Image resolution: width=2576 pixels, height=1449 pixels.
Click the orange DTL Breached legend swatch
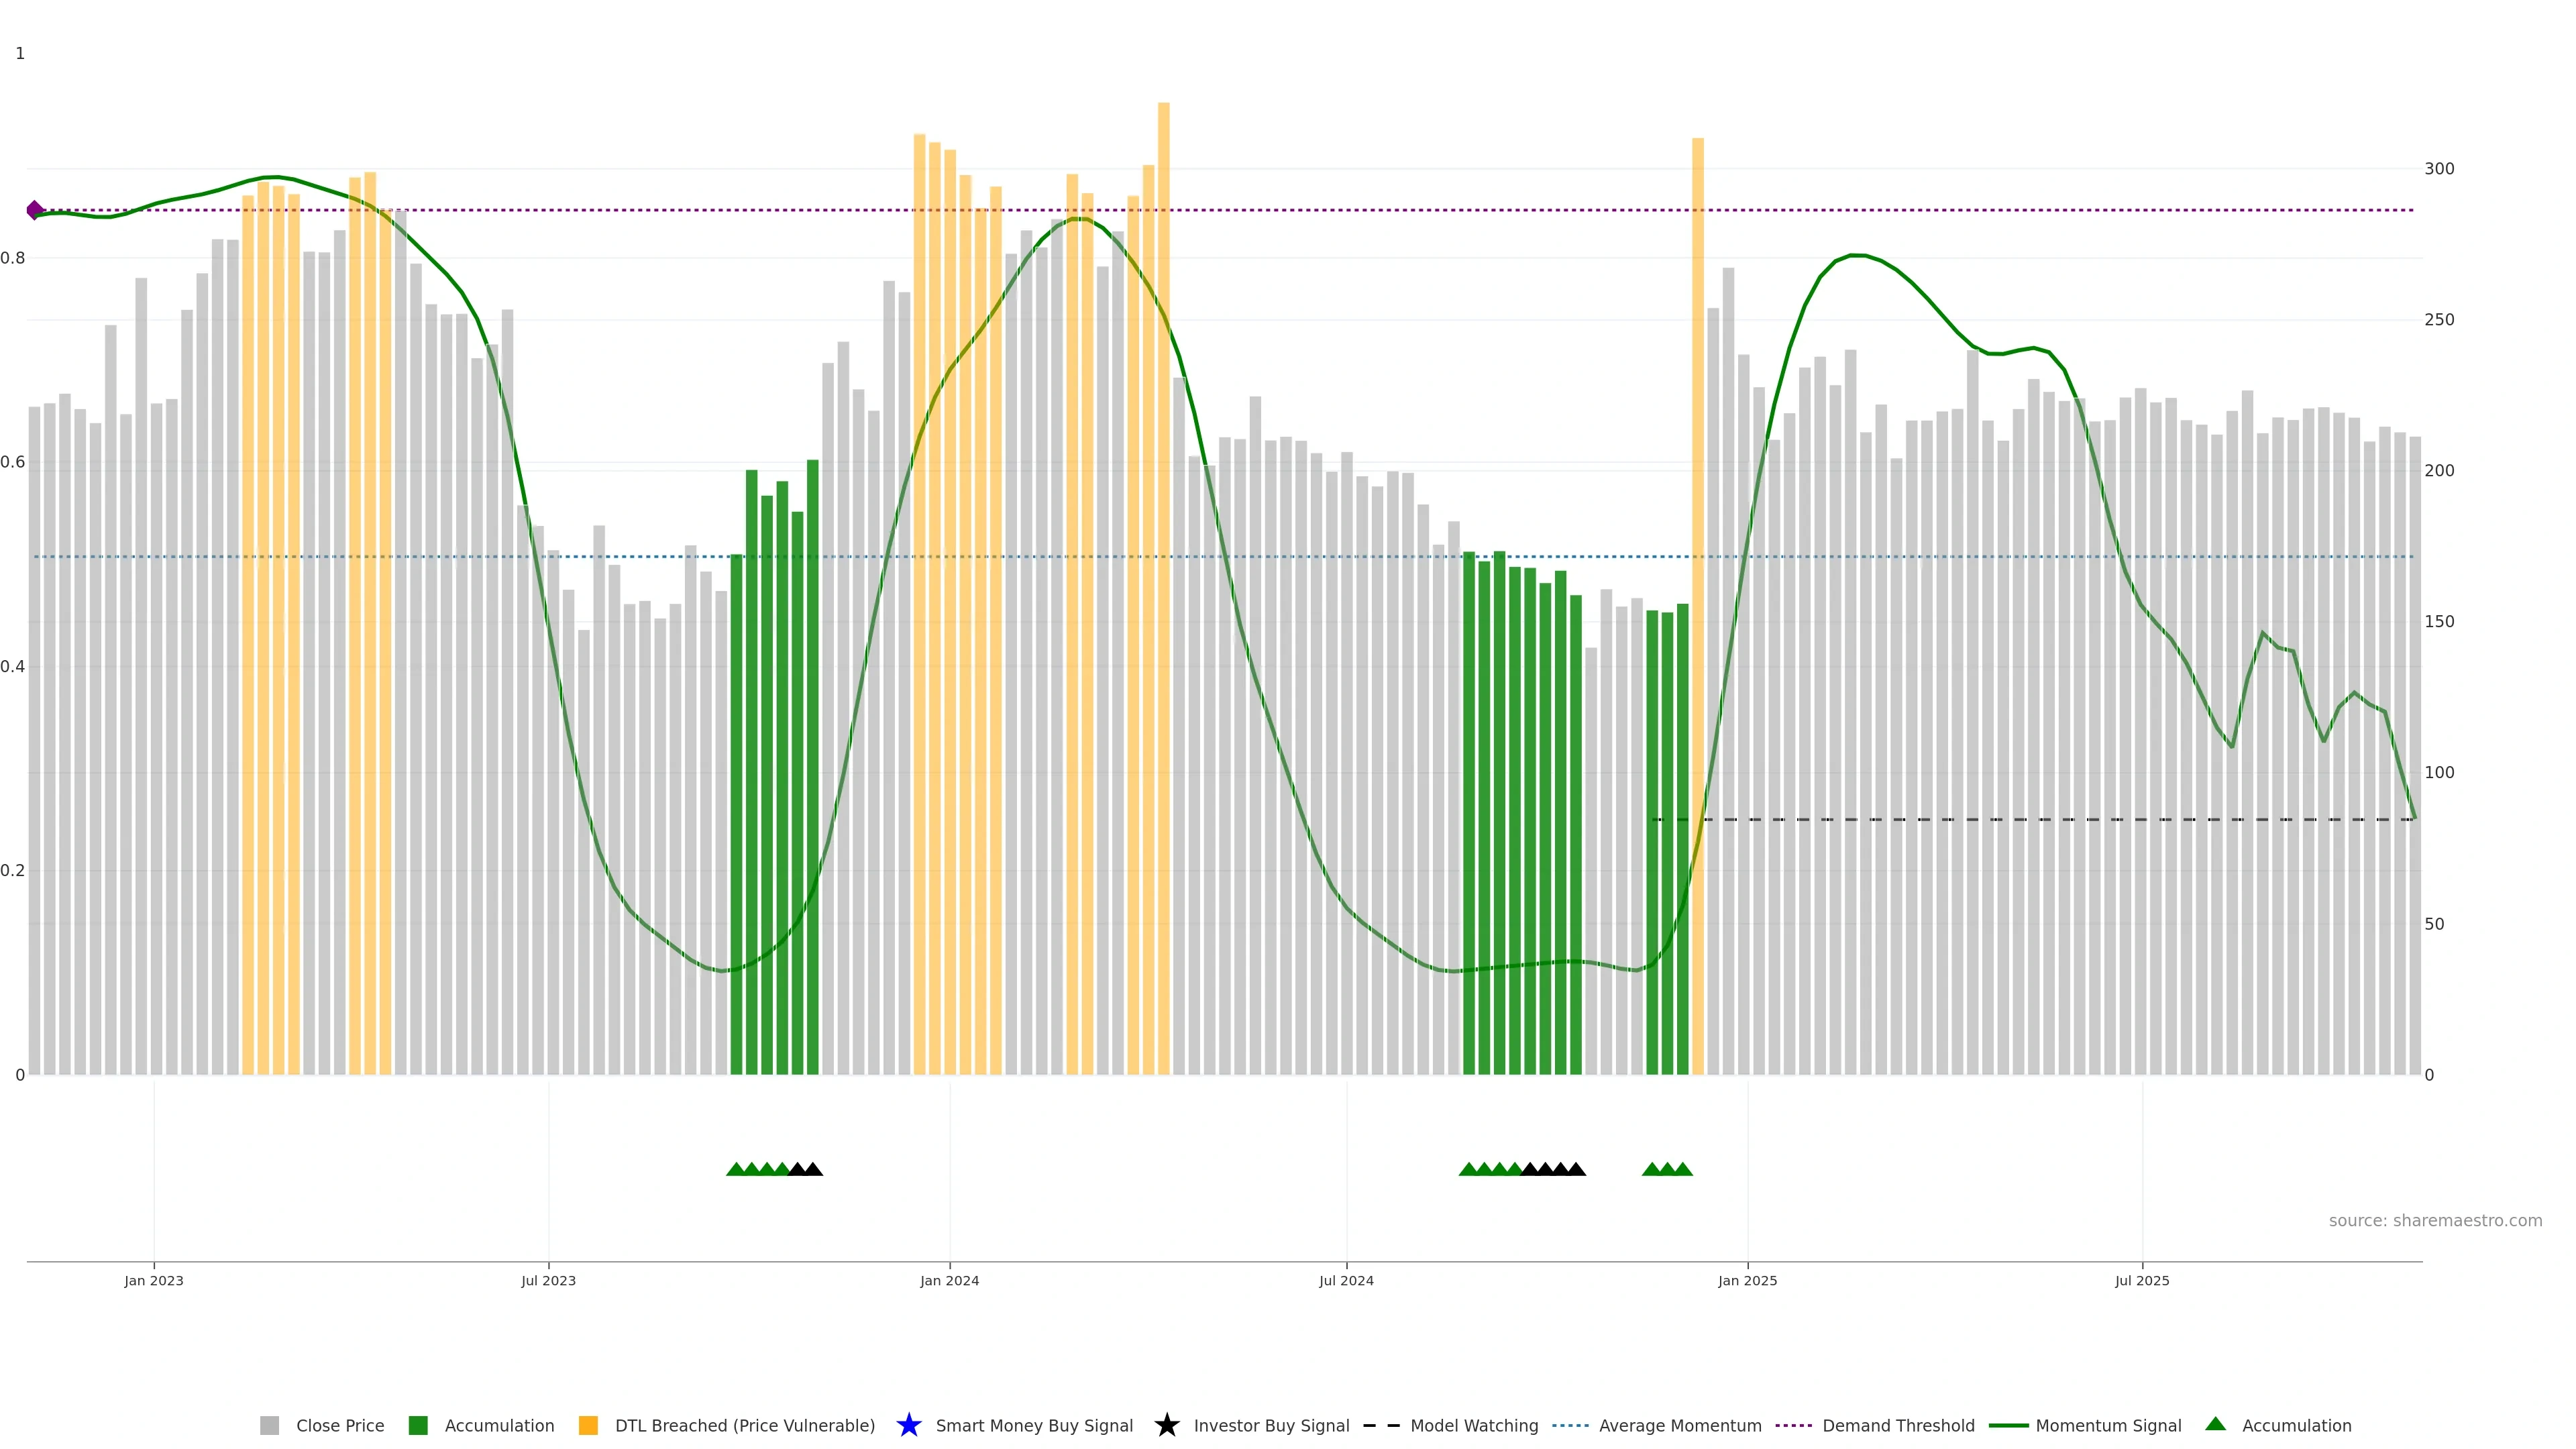(x=588, y=1425)
